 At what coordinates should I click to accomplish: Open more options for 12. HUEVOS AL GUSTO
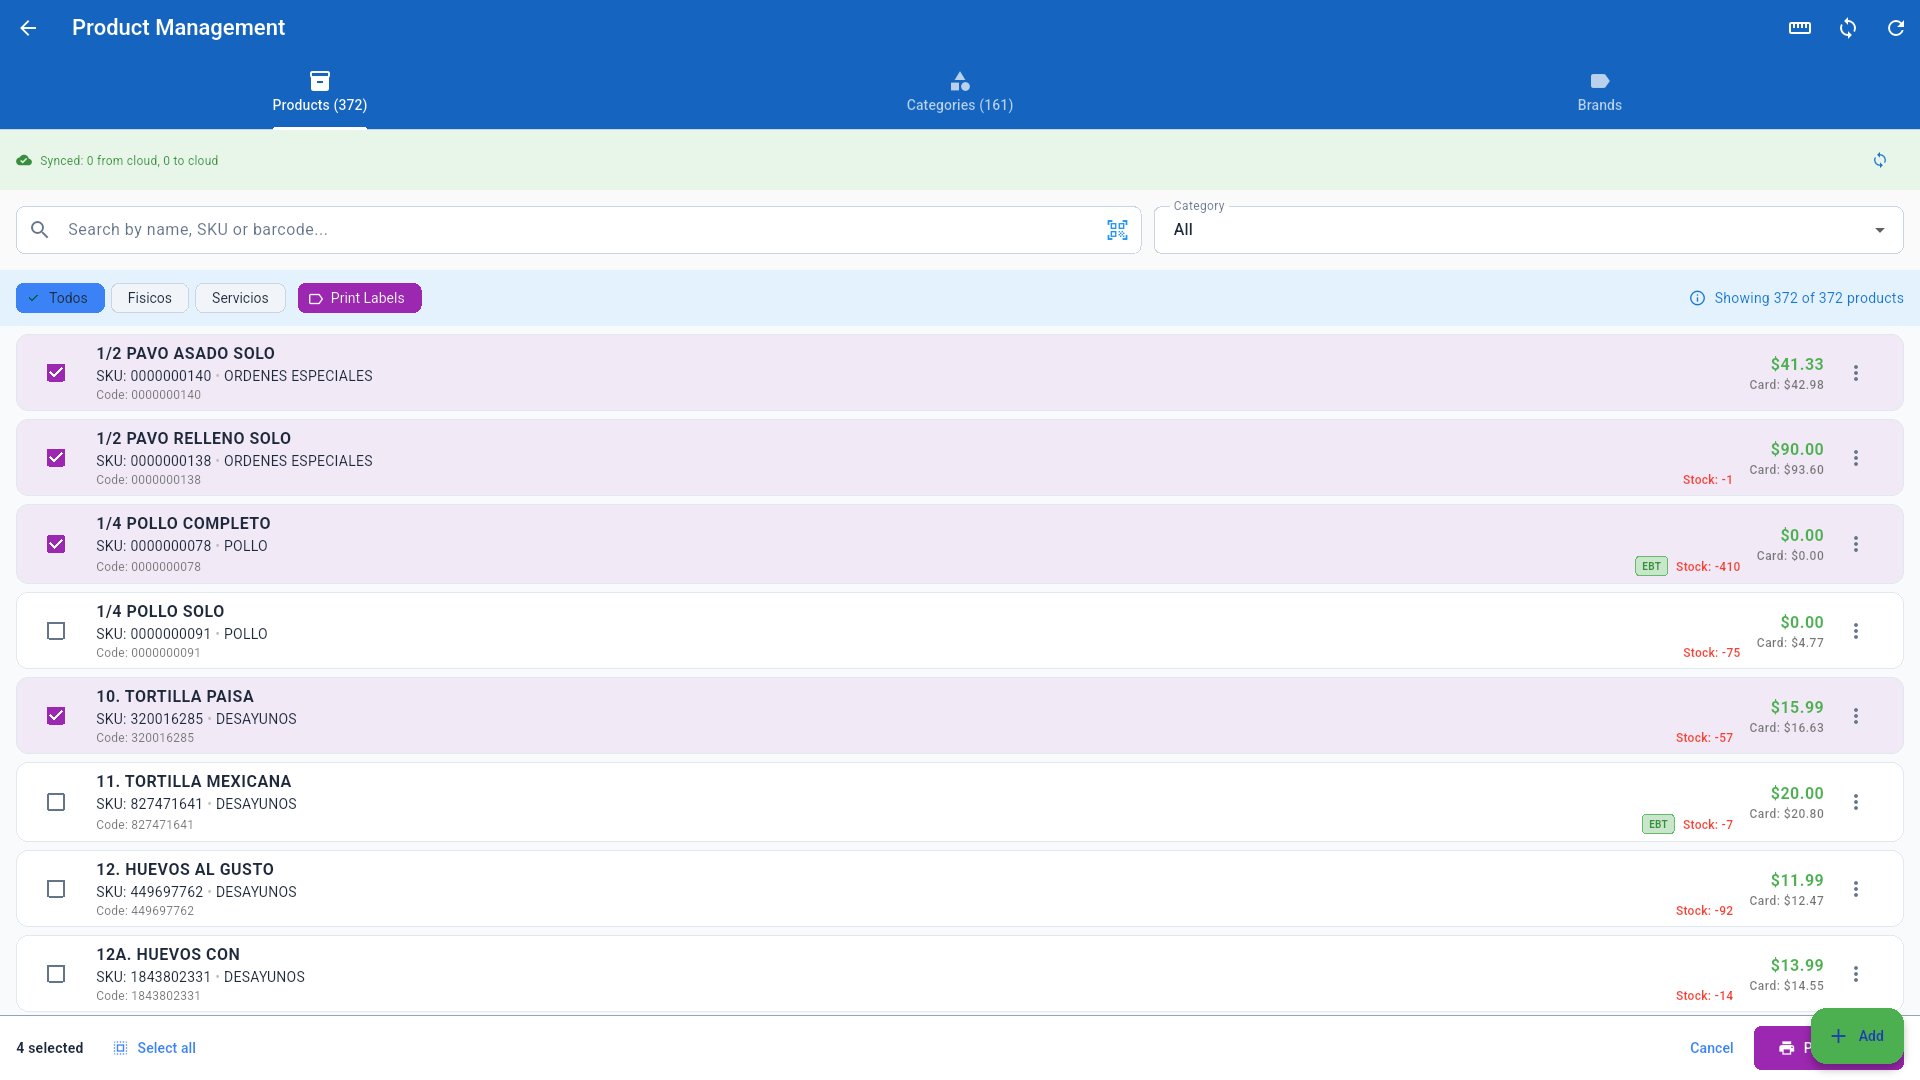tap(1856, 889)
